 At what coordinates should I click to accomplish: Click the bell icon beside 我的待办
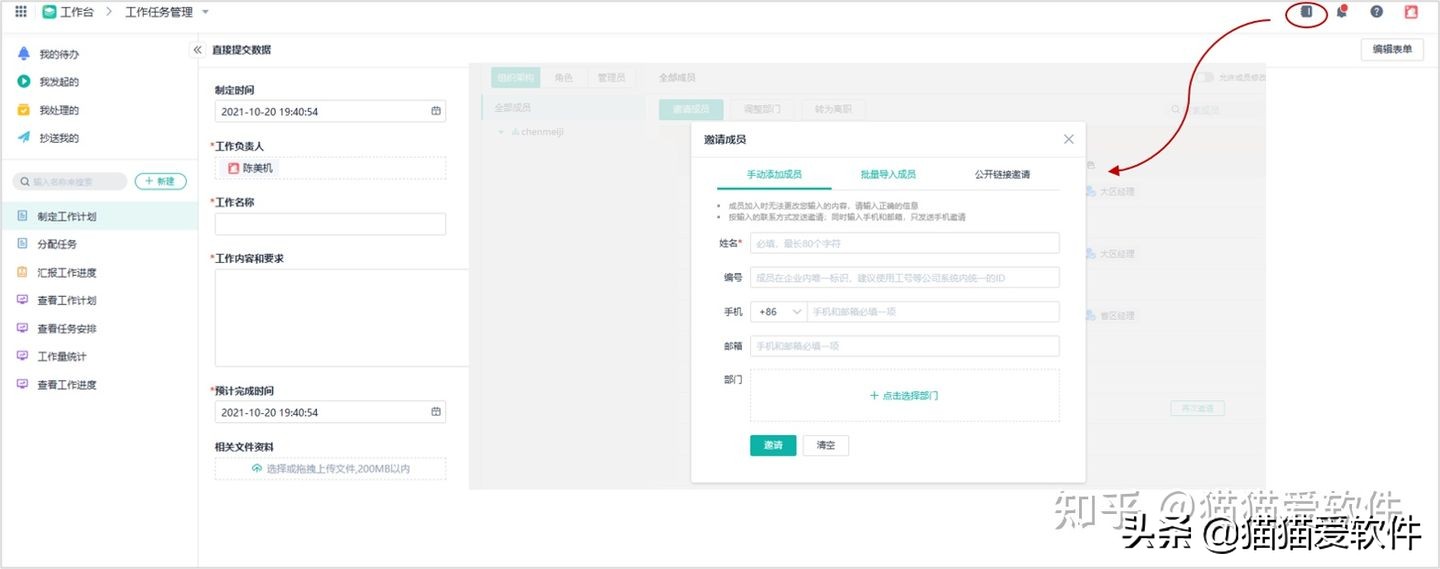point(23,54)
